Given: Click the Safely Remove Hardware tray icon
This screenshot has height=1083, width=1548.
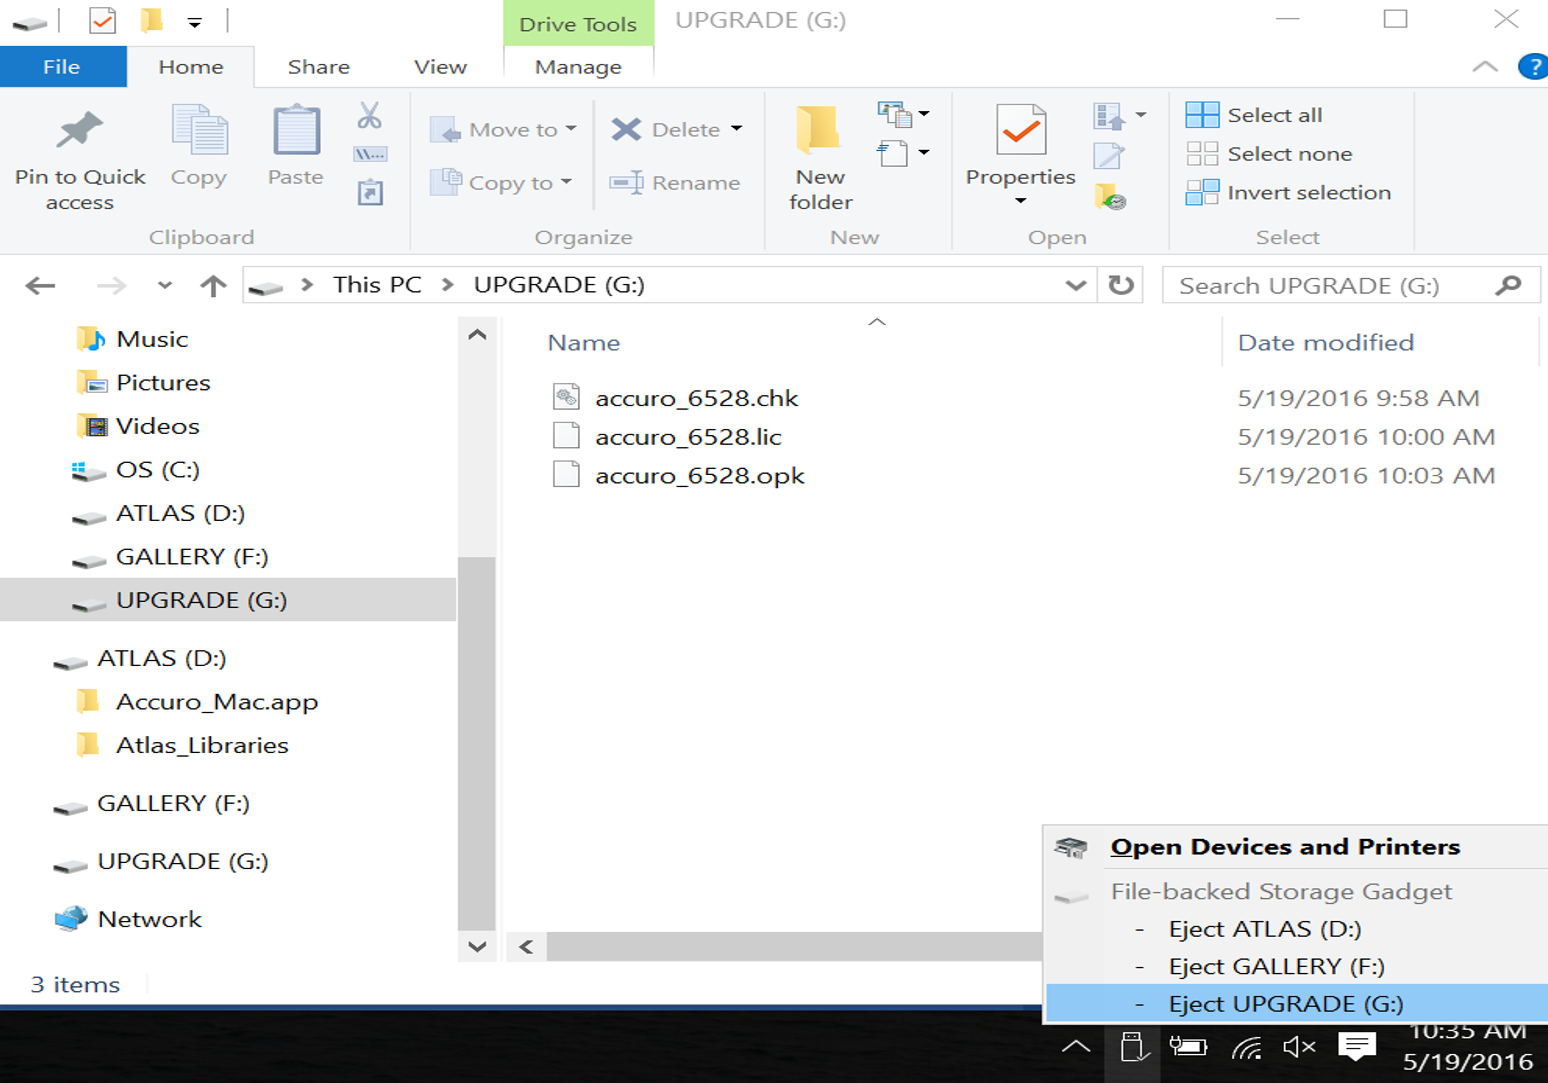Looking at the screenshot, I should 1133,1047.
